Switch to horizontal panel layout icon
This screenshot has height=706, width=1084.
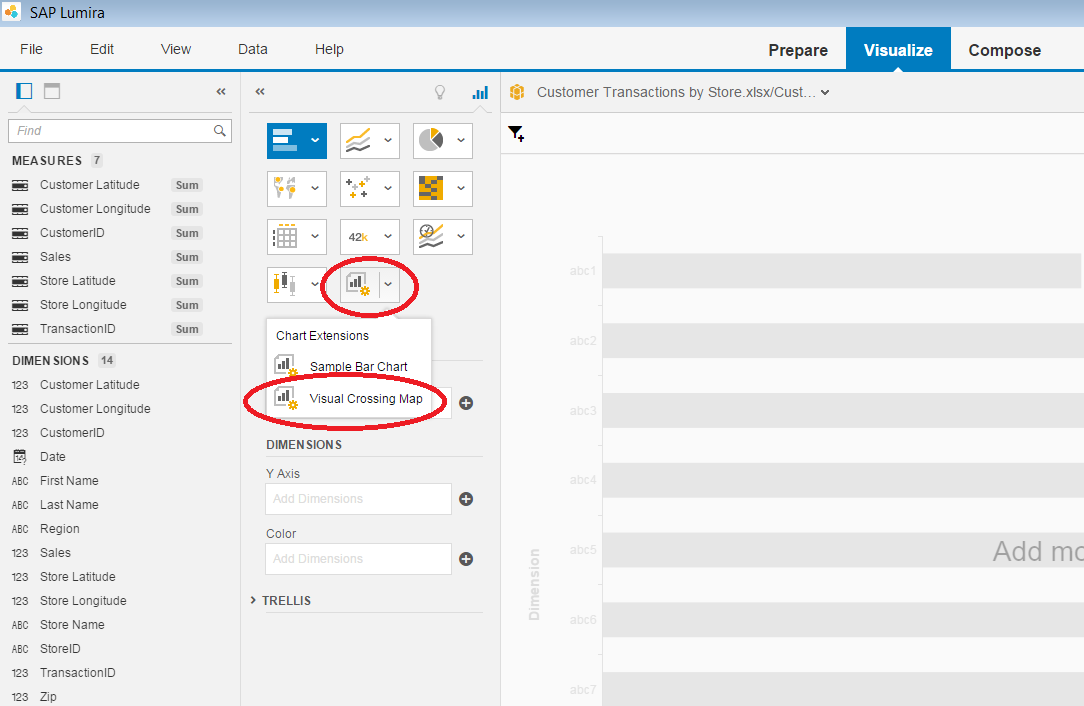(52, 91)
